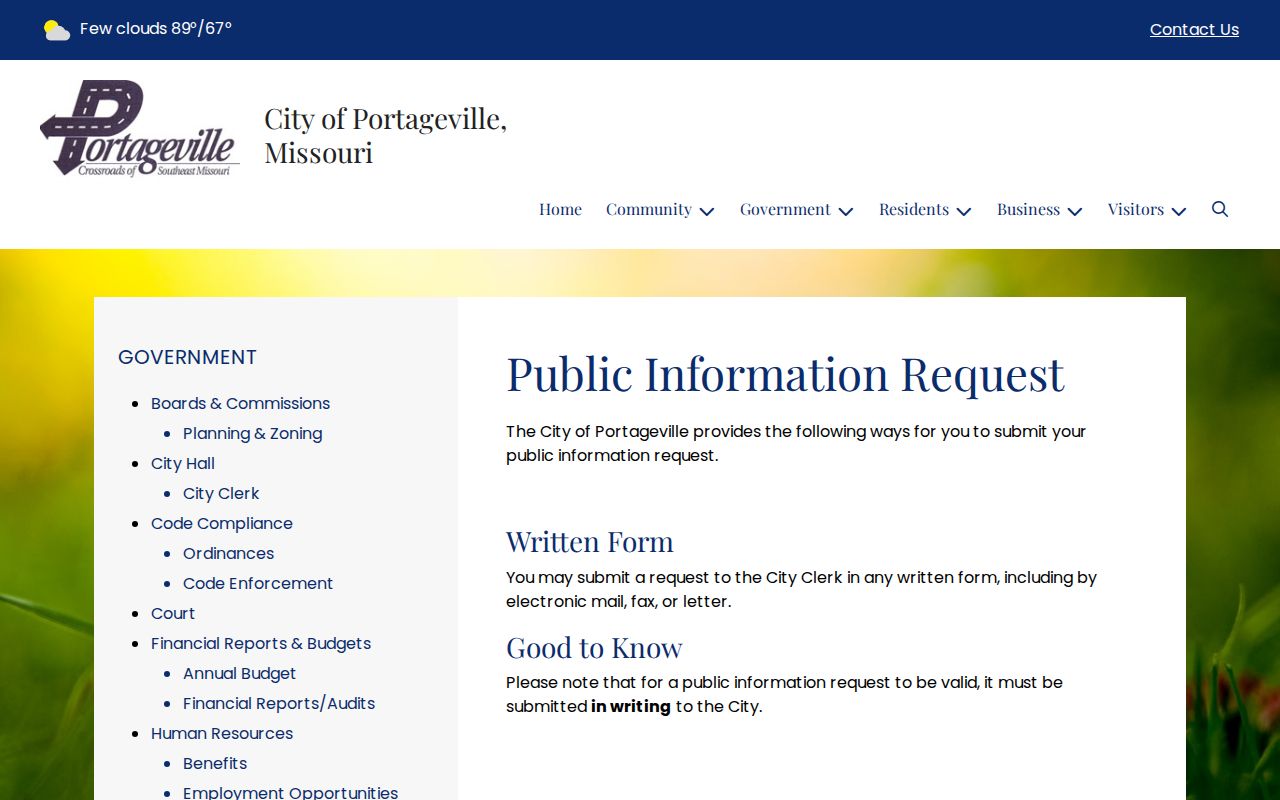The width and height of the screenshot is (1280, 800).
Task: Open Code Enforcement sidebar link
Action: coord(258,583)
